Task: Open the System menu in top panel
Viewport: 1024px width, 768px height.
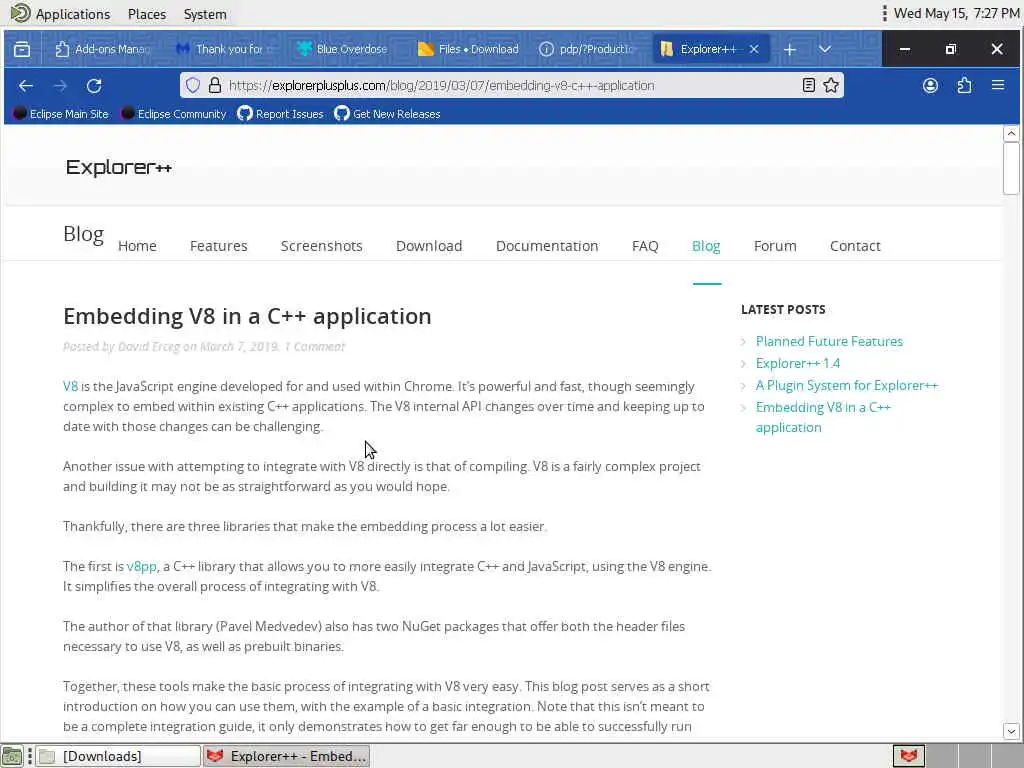Action: point(205,14)
